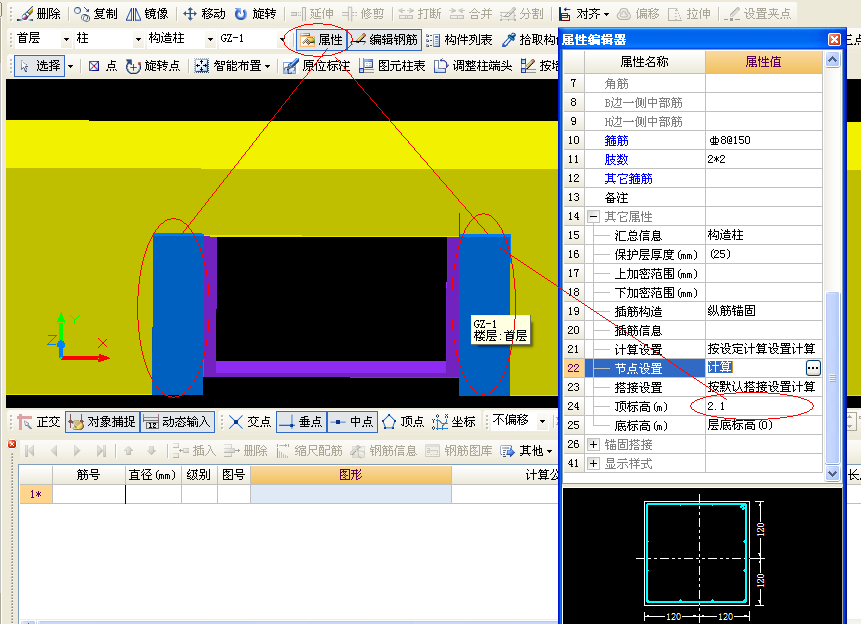This screenshot has height=624, width=861.
Task: Choose the 移动 (move) tool
Action: (204, 14)
